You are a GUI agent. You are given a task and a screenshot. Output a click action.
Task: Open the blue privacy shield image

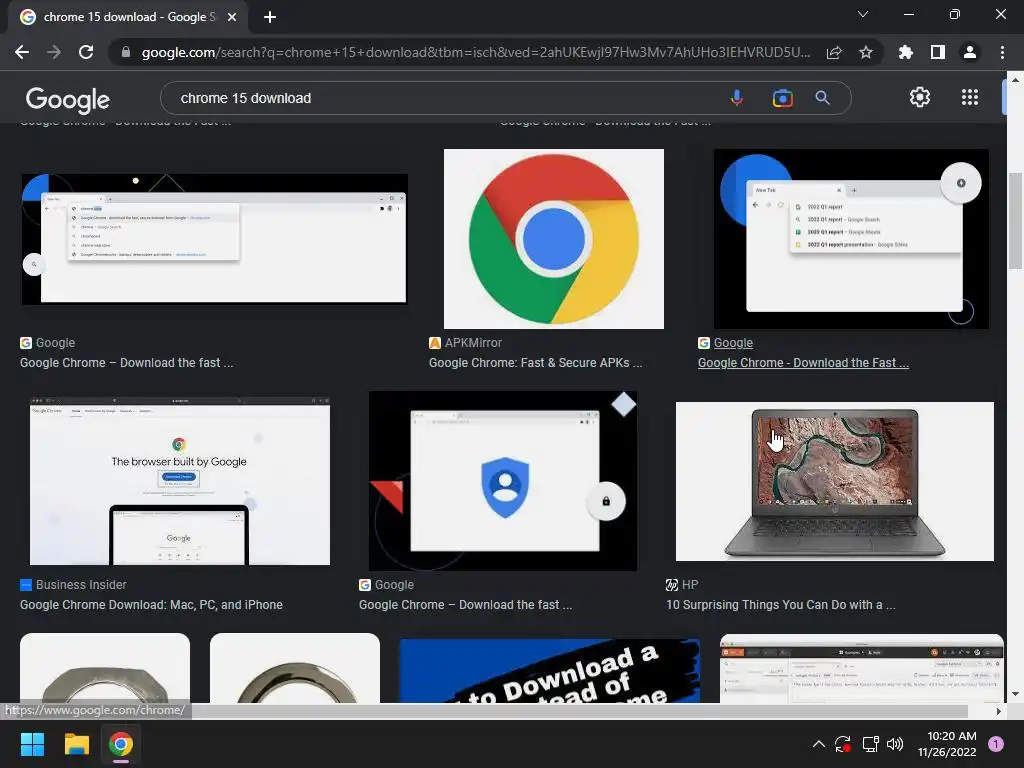point(503,481)
